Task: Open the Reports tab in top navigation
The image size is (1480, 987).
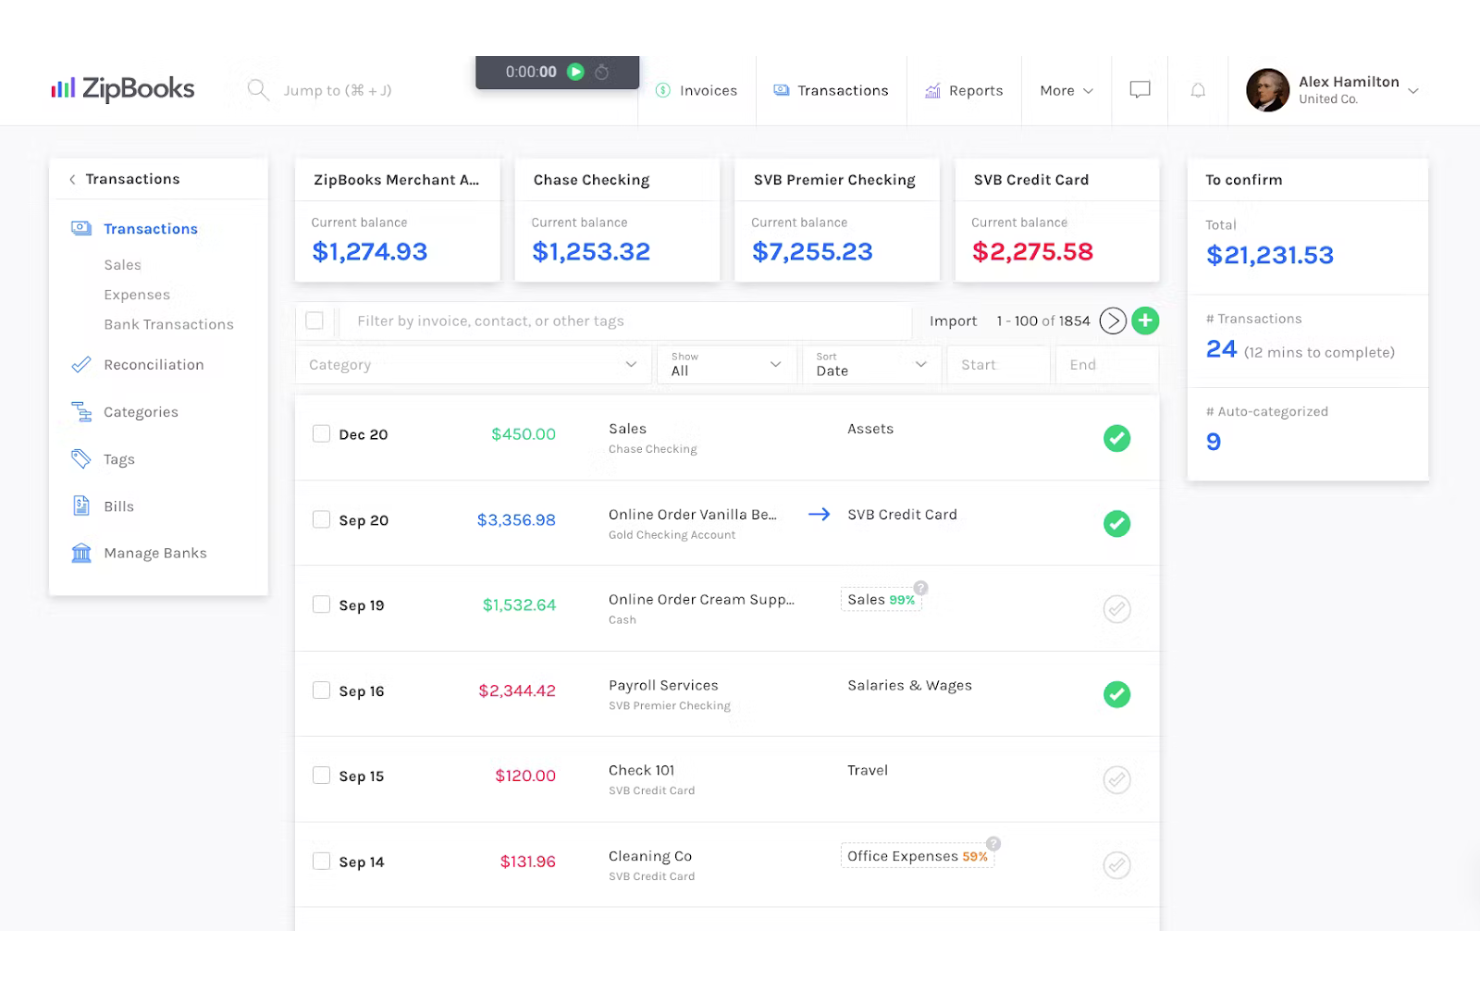Action: point(964,91)
